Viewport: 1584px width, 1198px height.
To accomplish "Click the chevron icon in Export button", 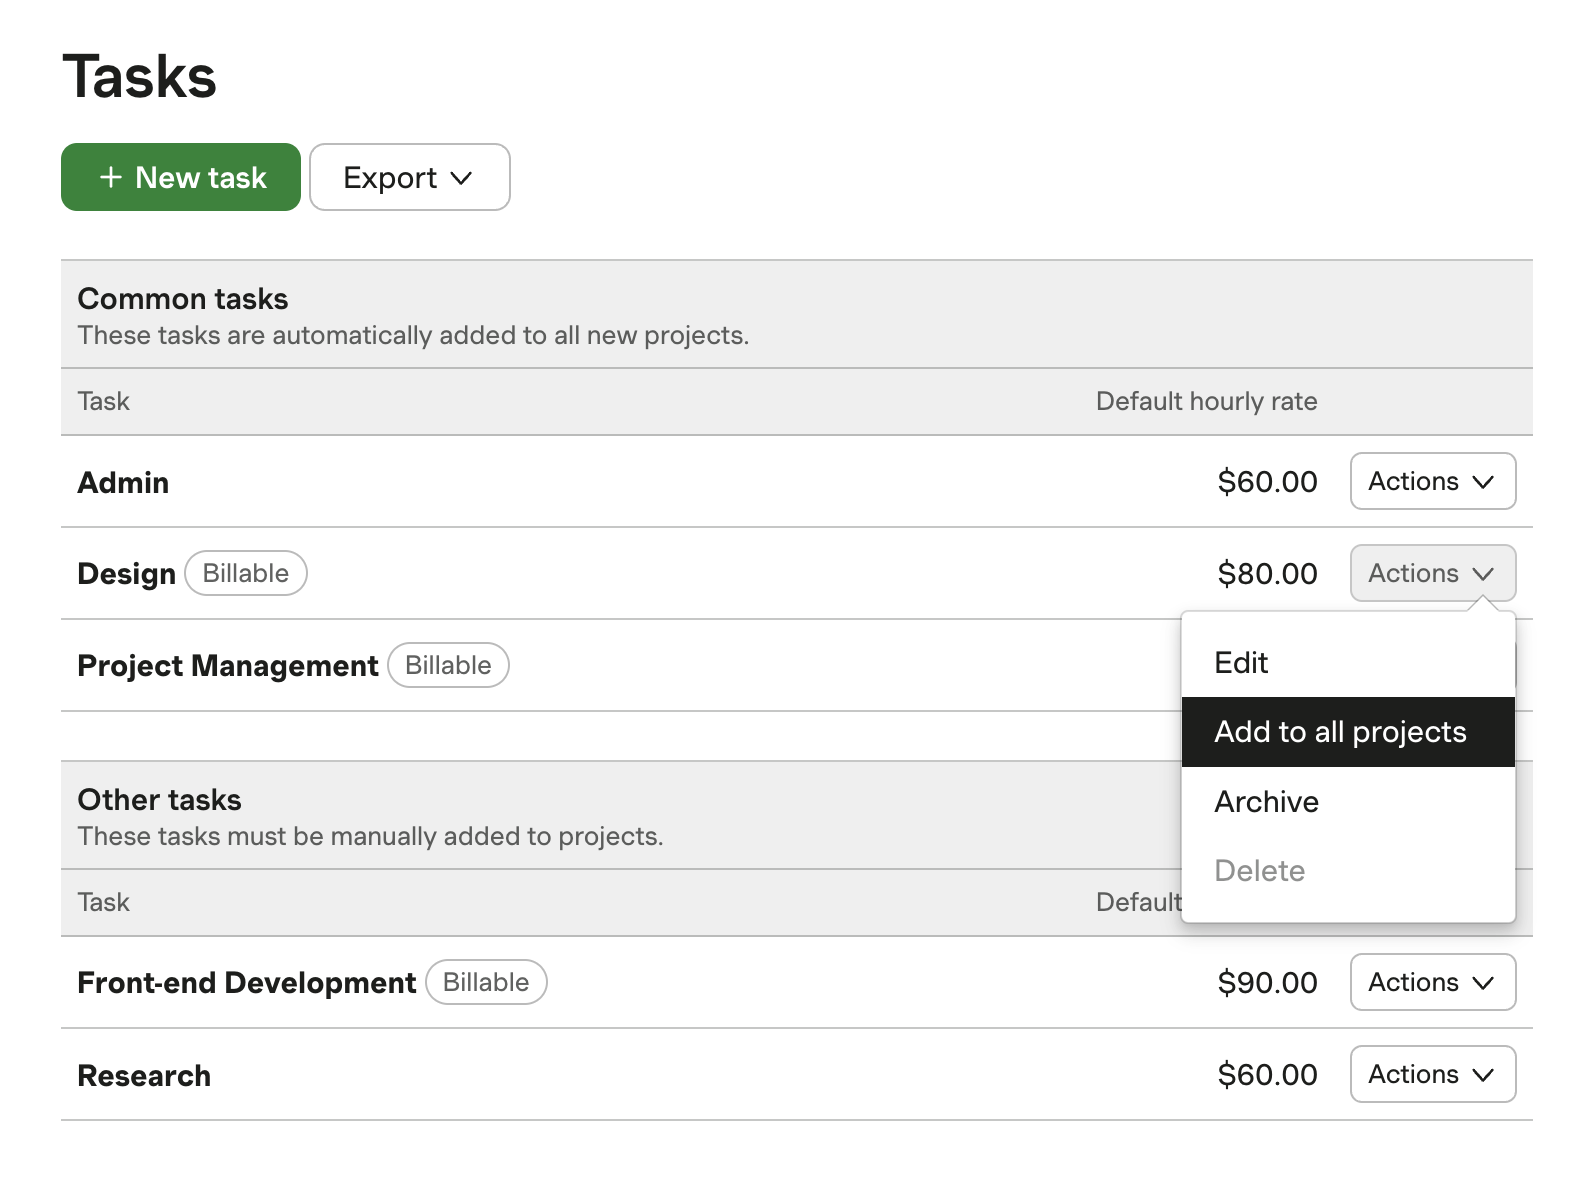I will [x=461, y=178].
